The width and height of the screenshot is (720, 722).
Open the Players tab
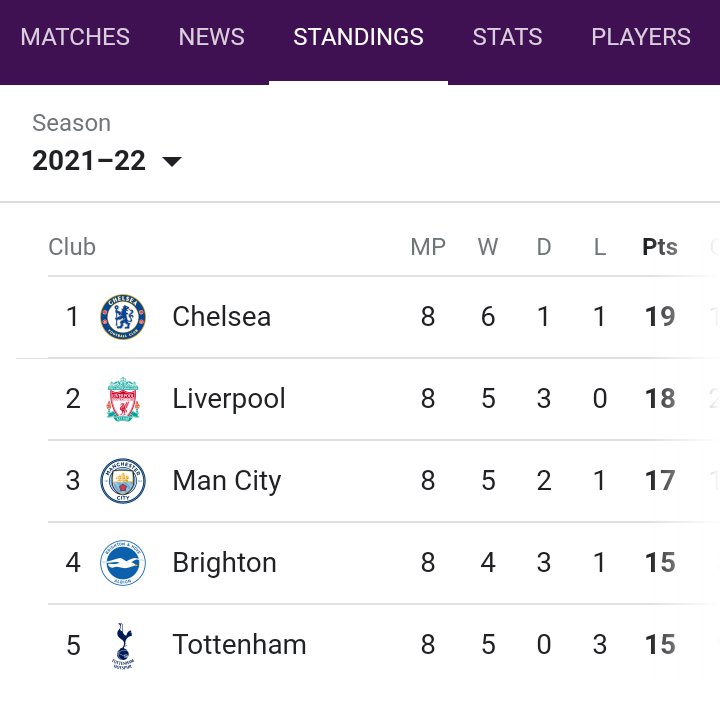(x=641, y=37)
